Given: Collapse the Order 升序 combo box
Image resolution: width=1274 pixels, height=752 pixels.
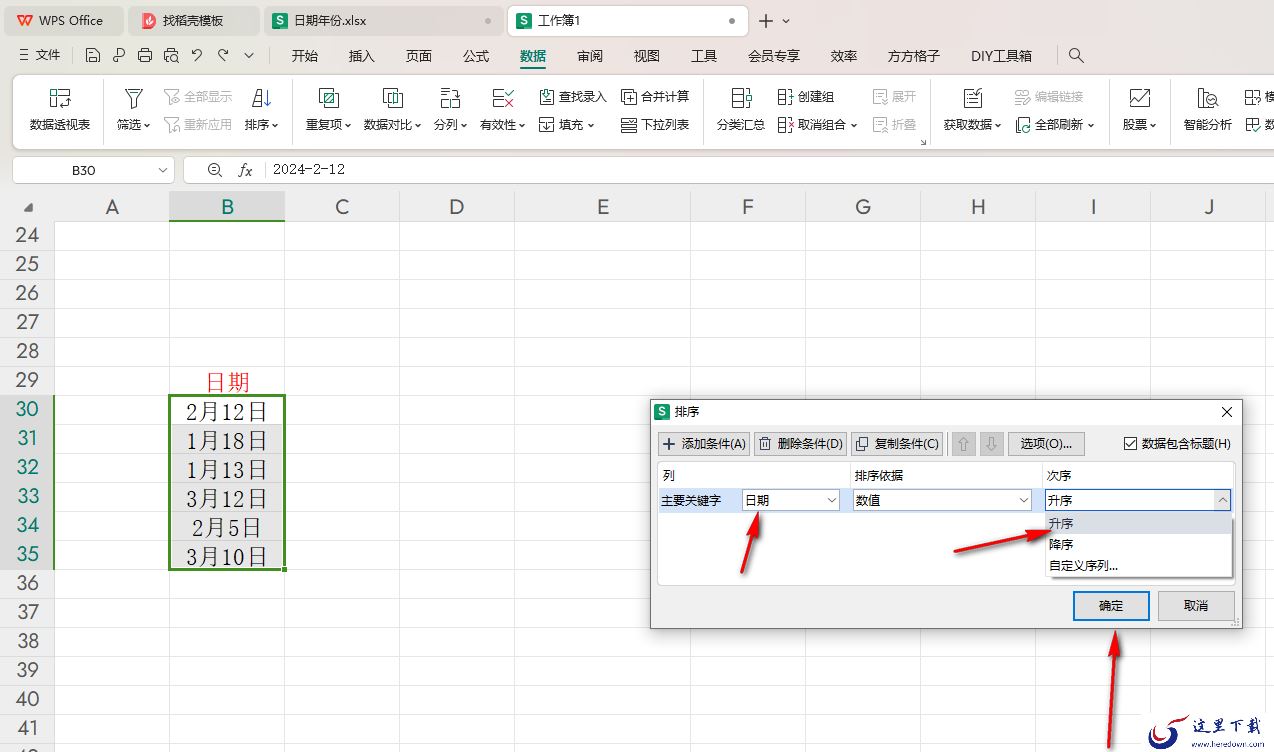Looking at the screenshot, I should (x=1222, y=500).
